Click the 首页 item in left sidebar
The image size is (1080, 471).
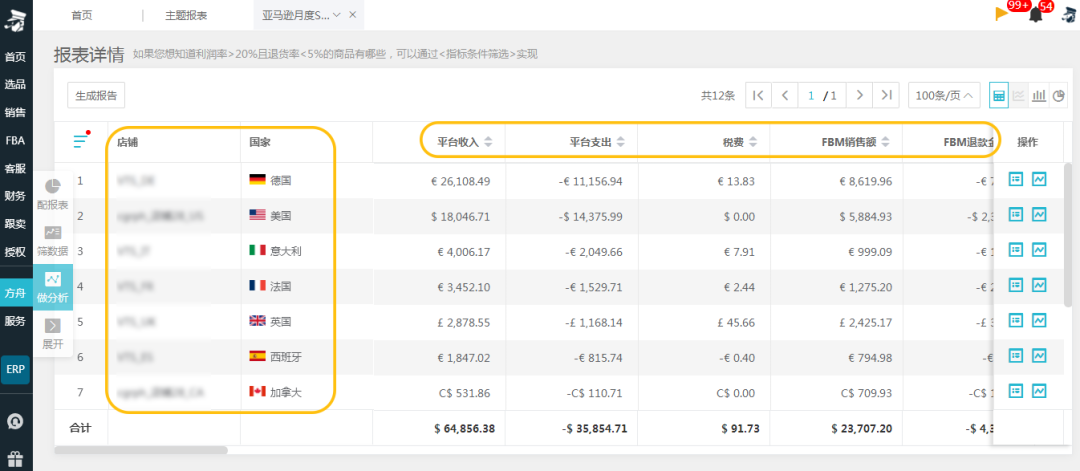tap(15, 56)
